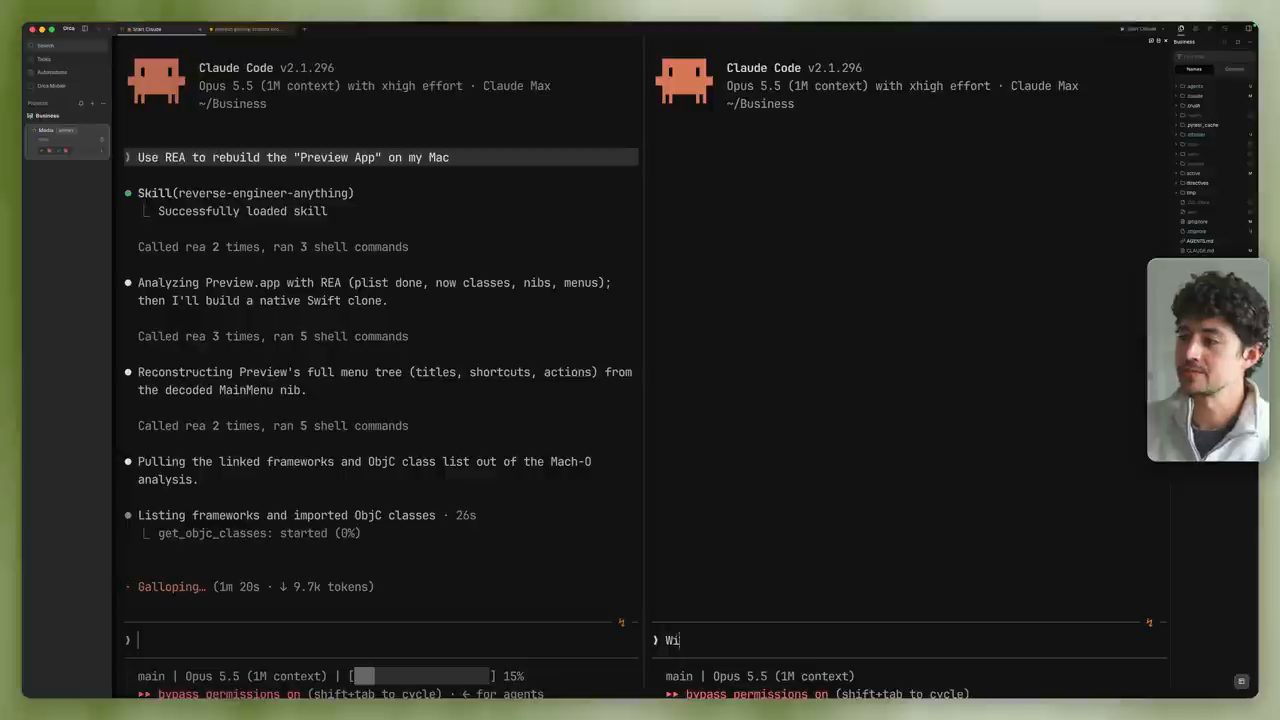Click the add project plus icon
Screen dimensions: 1280x720
[92, 103]
